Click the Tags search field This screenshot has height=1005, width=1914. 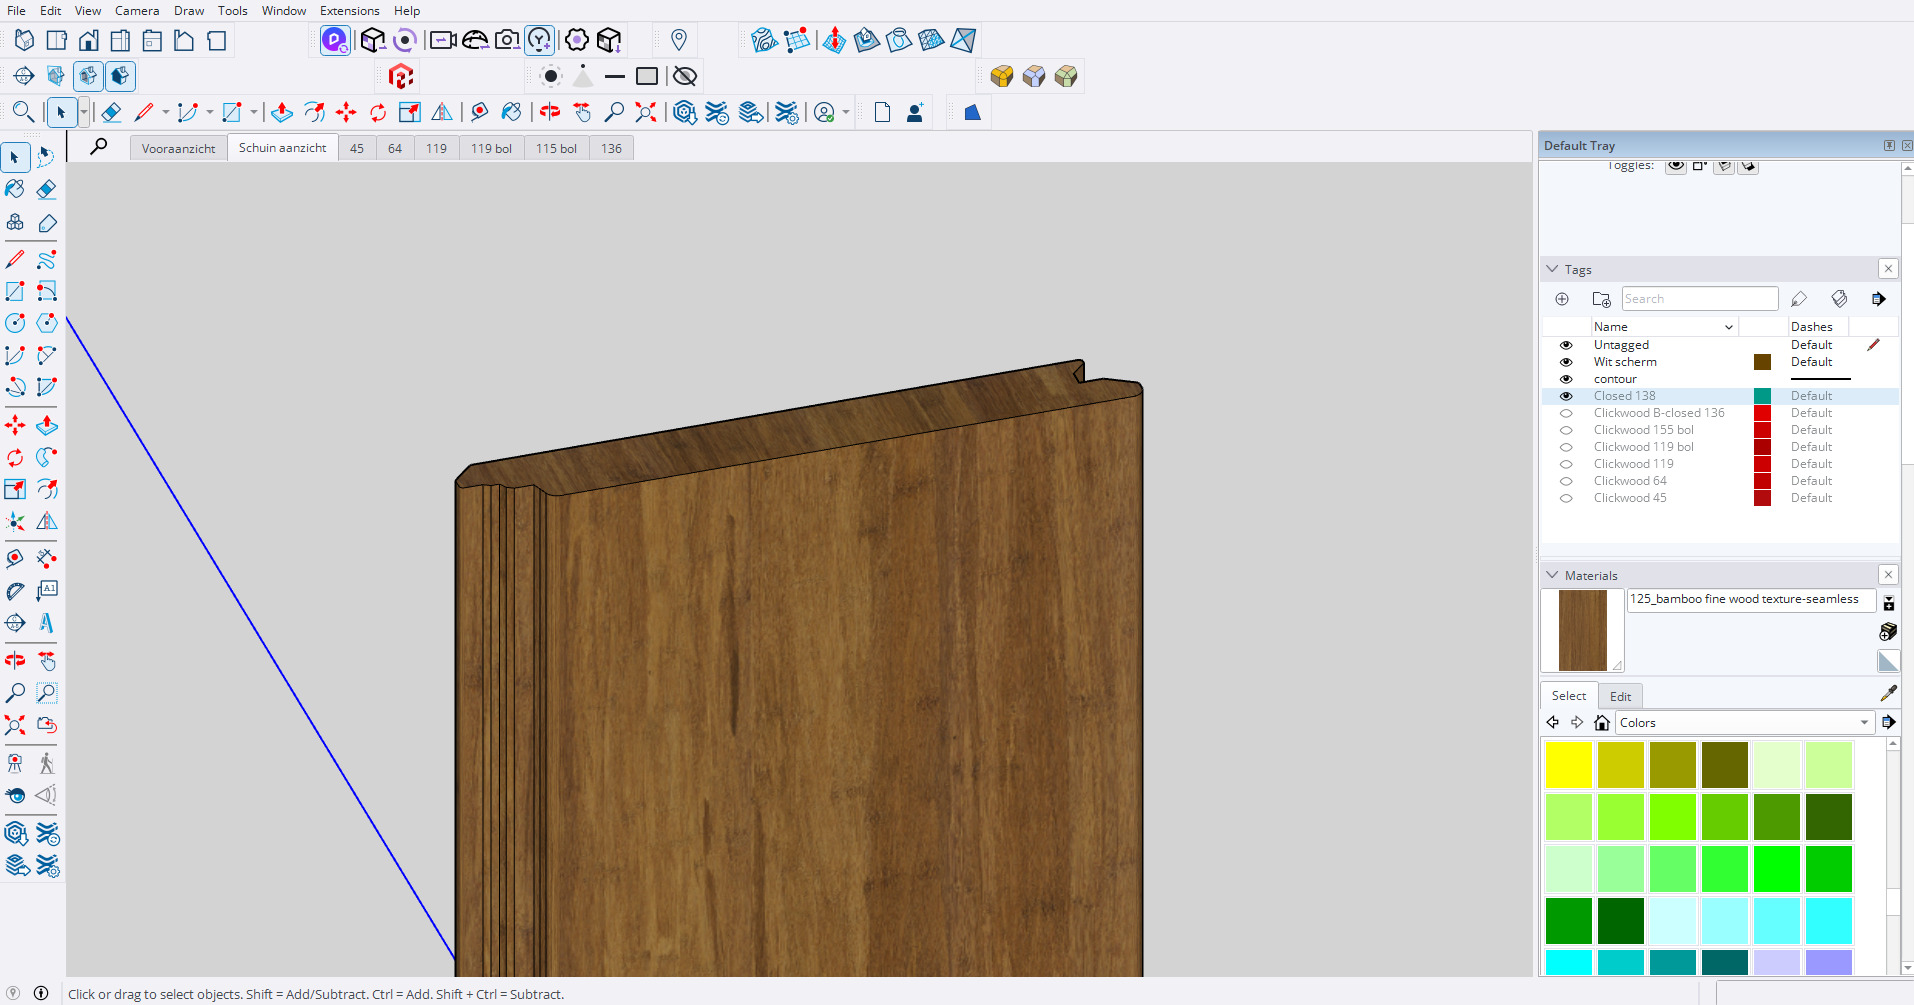pyautogui.click(x=1699, y=299)
